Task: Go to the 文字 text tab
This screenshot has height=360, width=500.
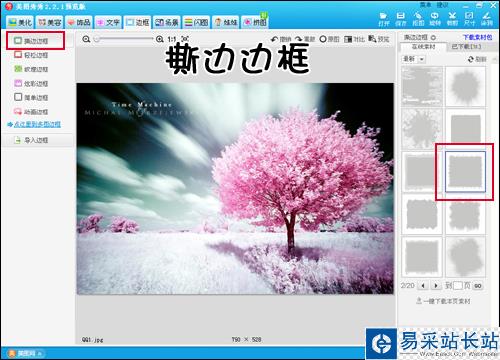Action: coord(107,22)
